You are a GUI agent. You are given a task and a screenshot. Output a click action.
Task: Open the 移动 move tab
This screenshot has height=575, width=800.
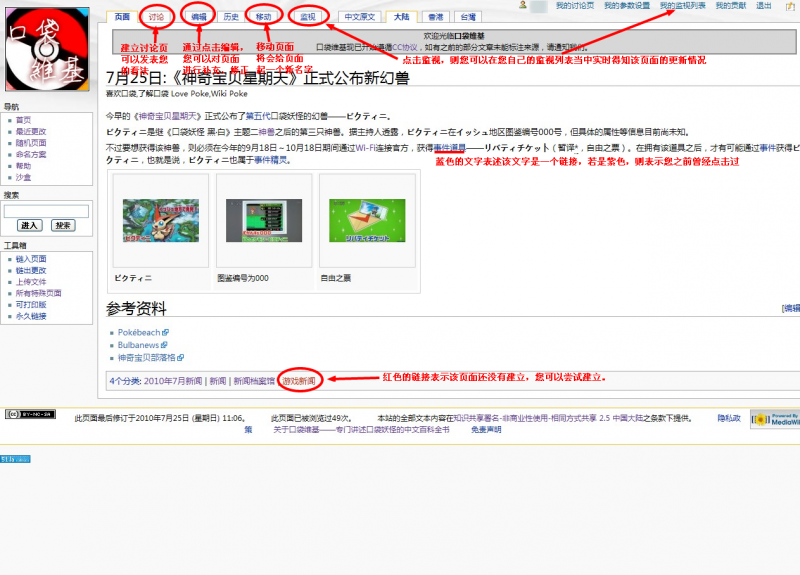[263, 17]
